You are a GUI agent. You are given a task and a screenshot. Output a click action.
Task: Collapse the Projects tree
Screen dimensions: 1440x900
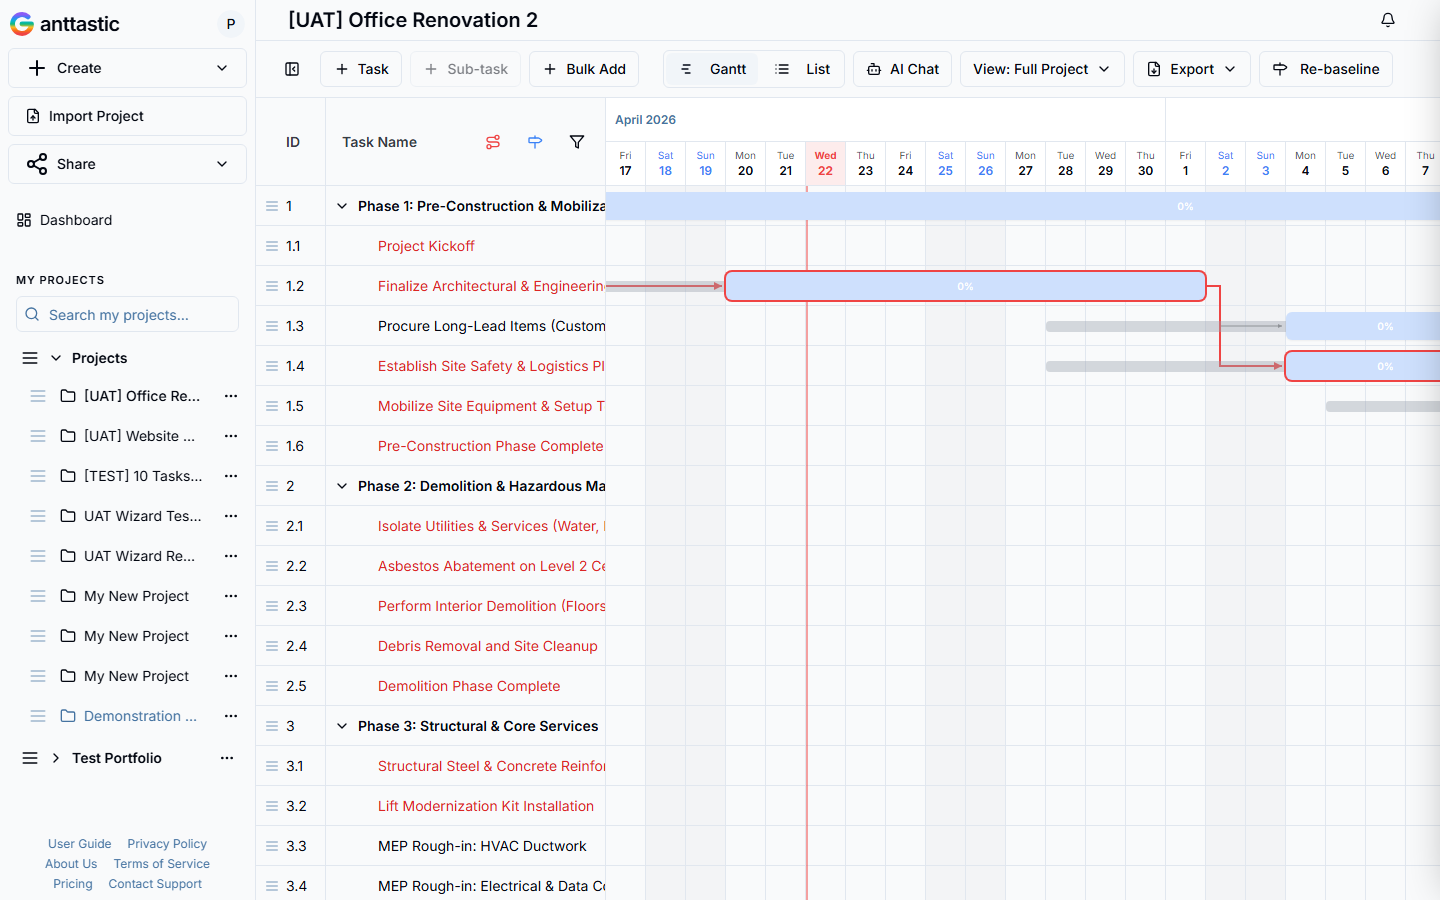56,358
